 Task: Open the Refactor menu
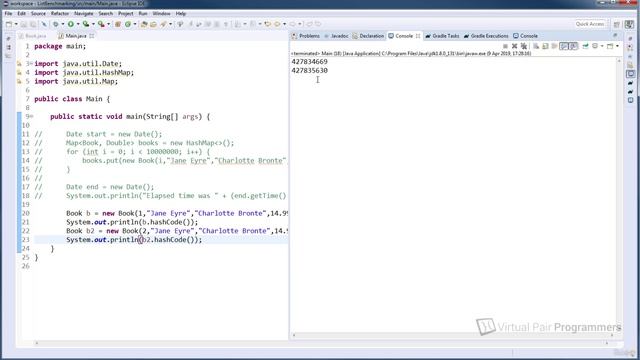click(60, 13)
